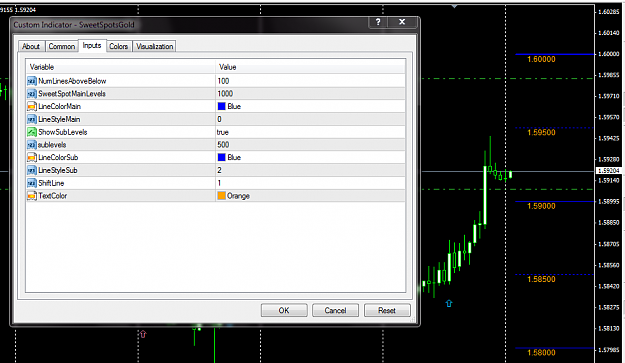The height and width of the screenshot is (363, 625).
Task: Click the 1.60000 orange level label on chart
Action: coord(541,59)
